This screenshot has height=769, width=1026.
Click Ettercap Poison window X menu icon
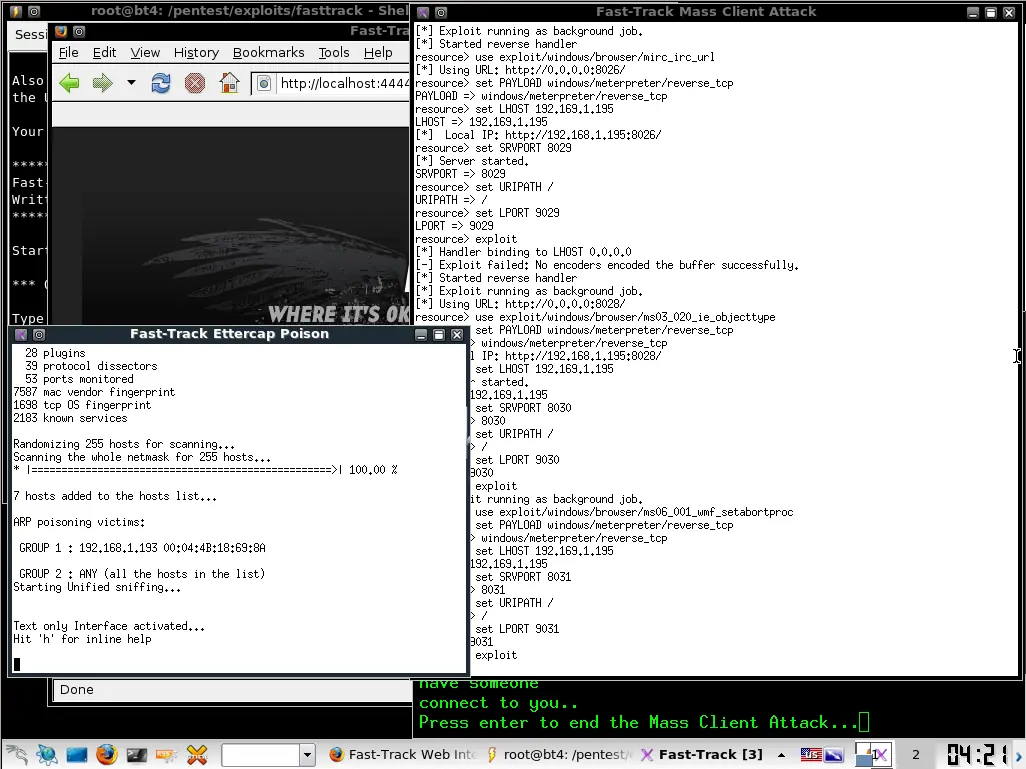(x=21, y=334)
